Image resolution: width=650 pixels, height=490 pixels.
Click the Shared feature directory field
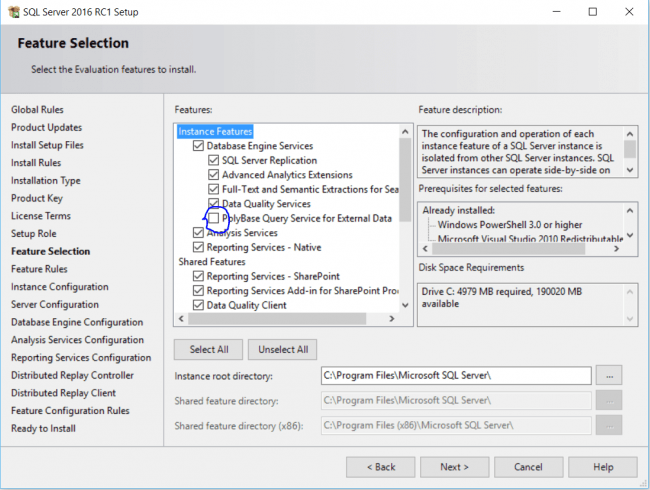[456, 400]
